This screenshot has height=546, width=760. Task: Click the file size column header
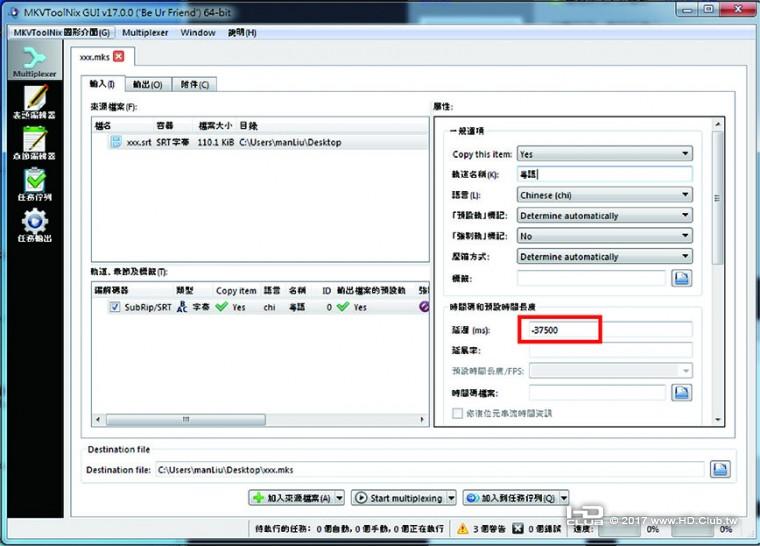point(215,126)
